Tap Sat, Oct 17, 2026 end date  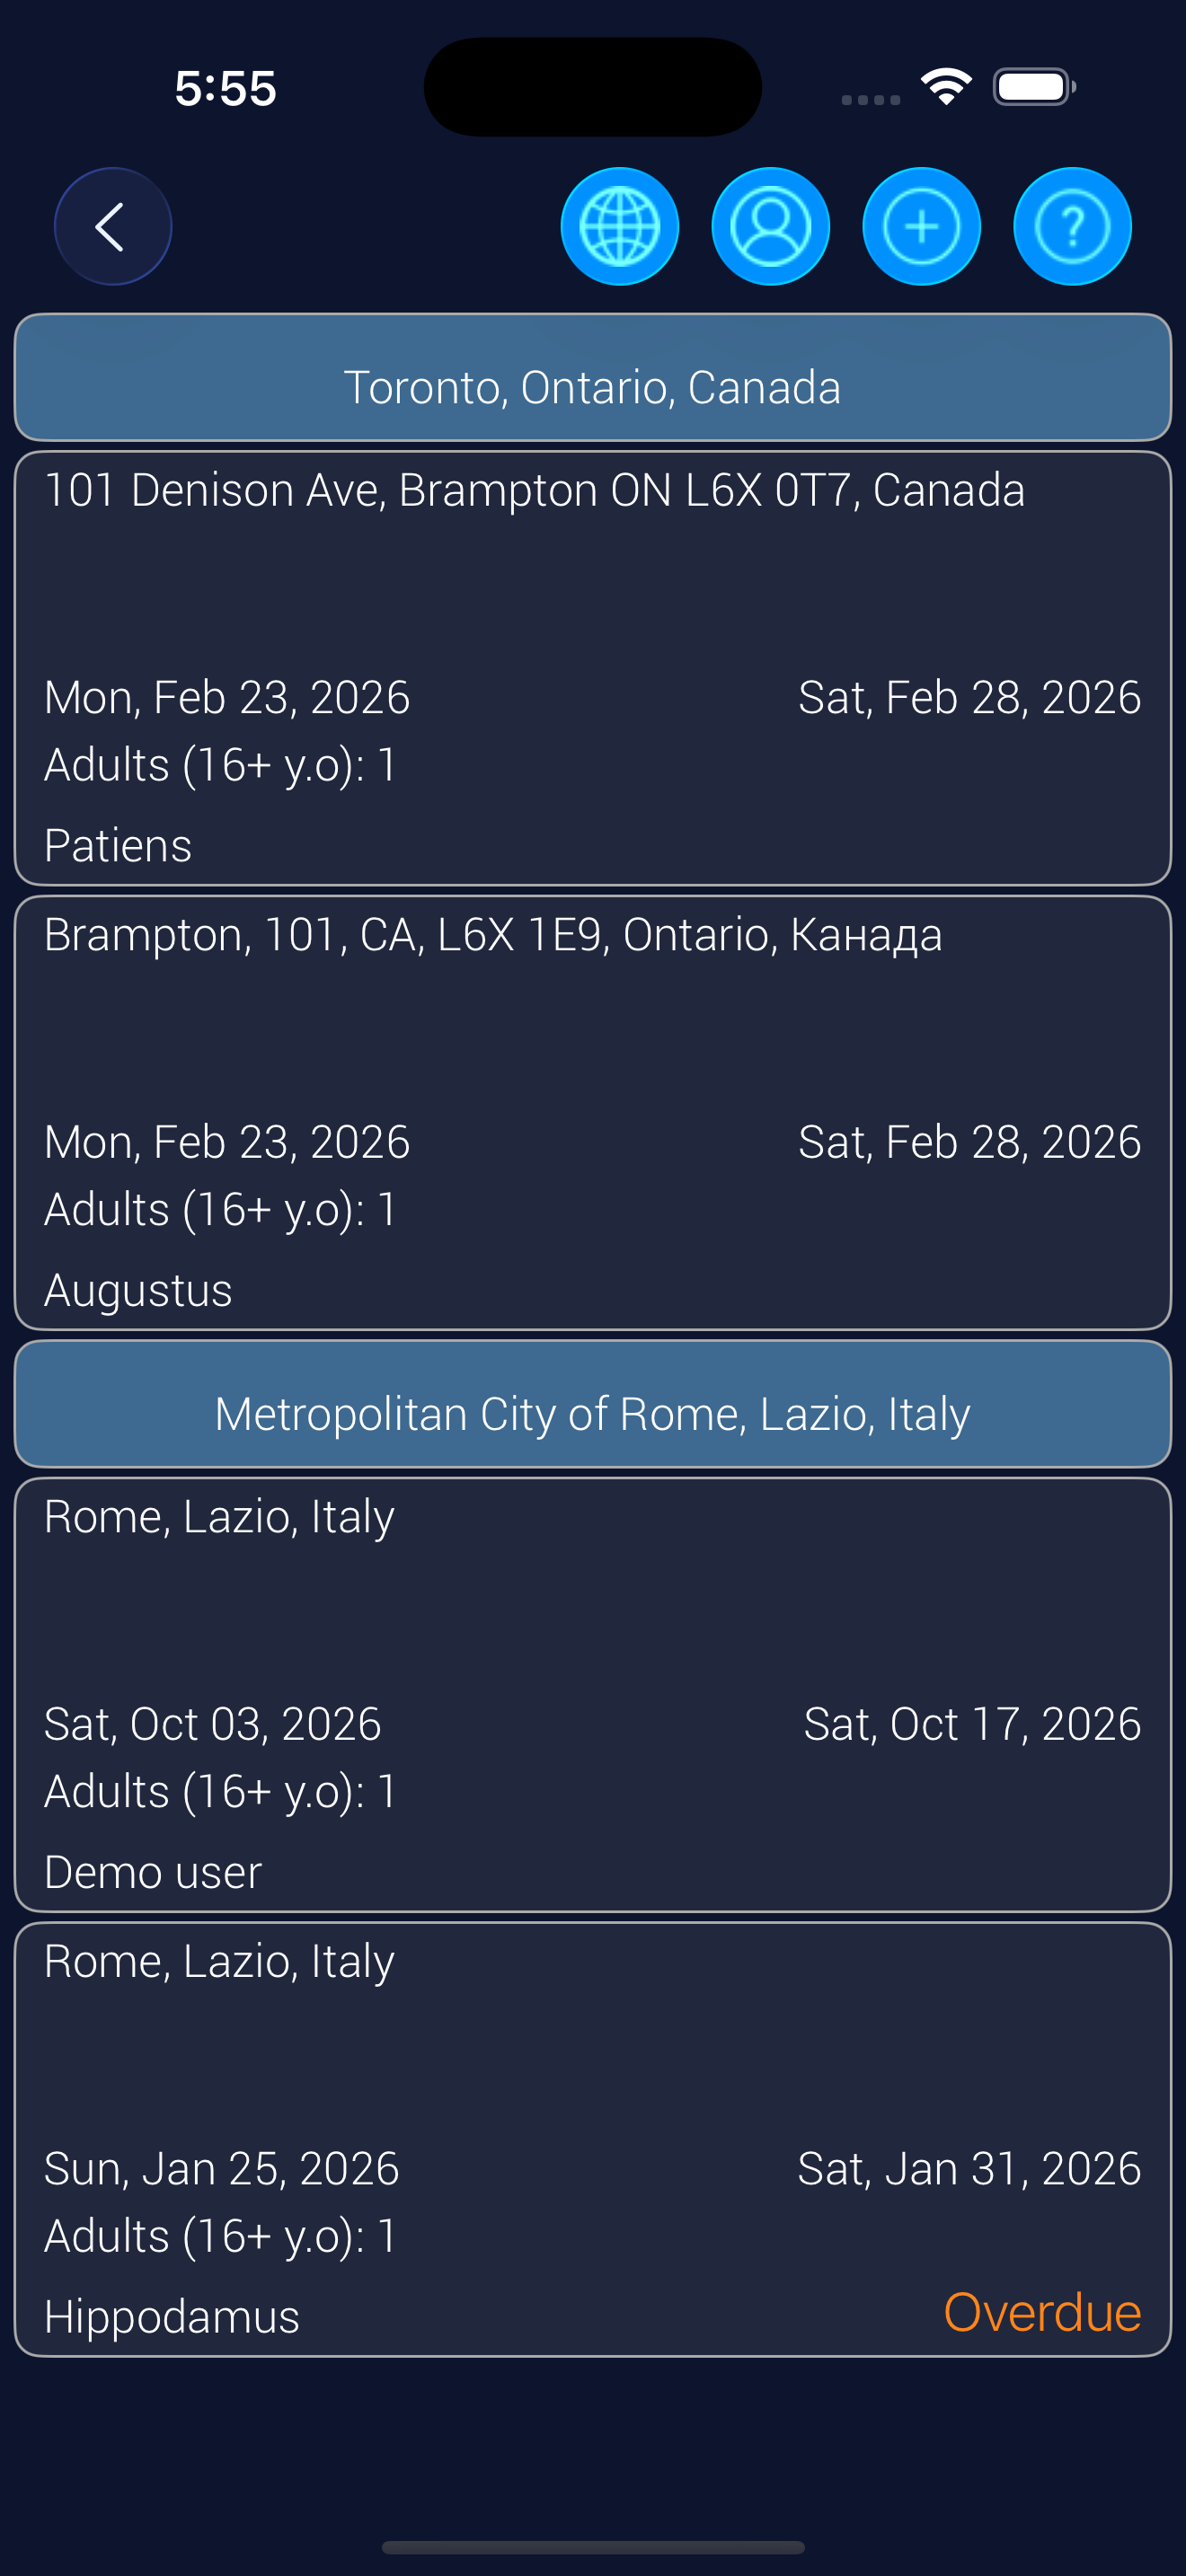click(972, 1724)
